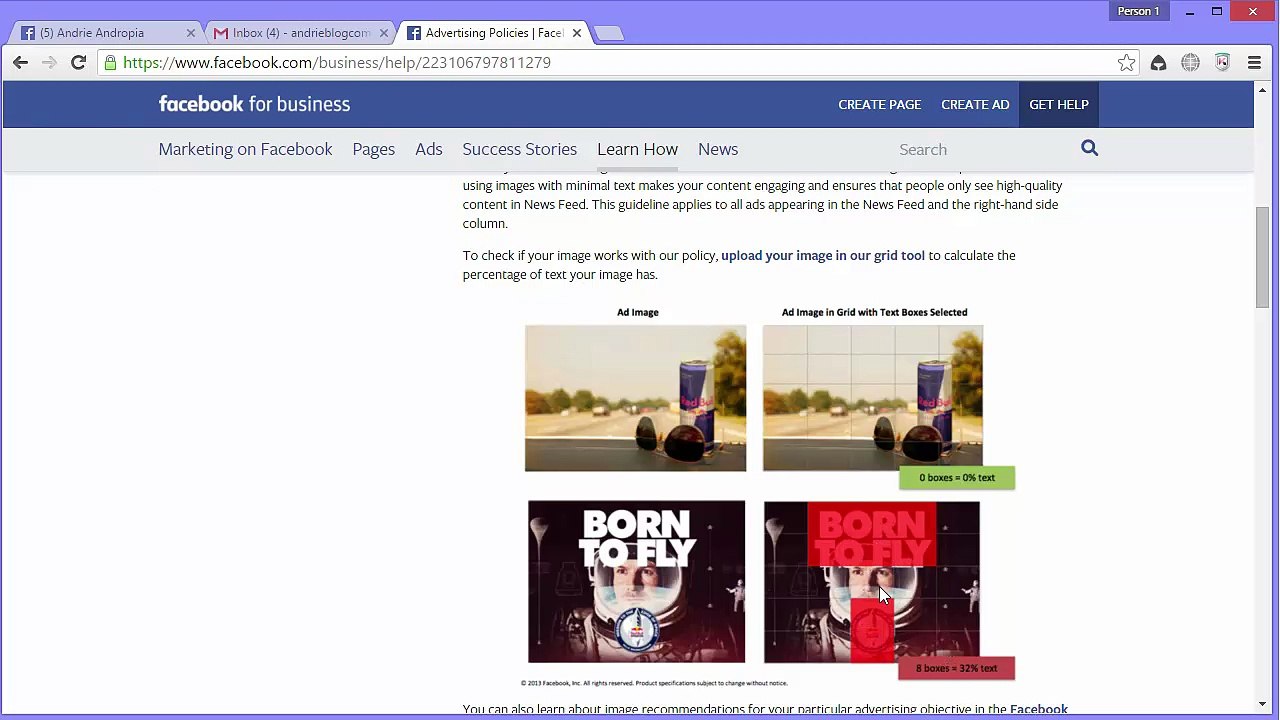Click scrollbar down arrow
Screen dimensions: 1280x720
click(x=1263, y=704)
